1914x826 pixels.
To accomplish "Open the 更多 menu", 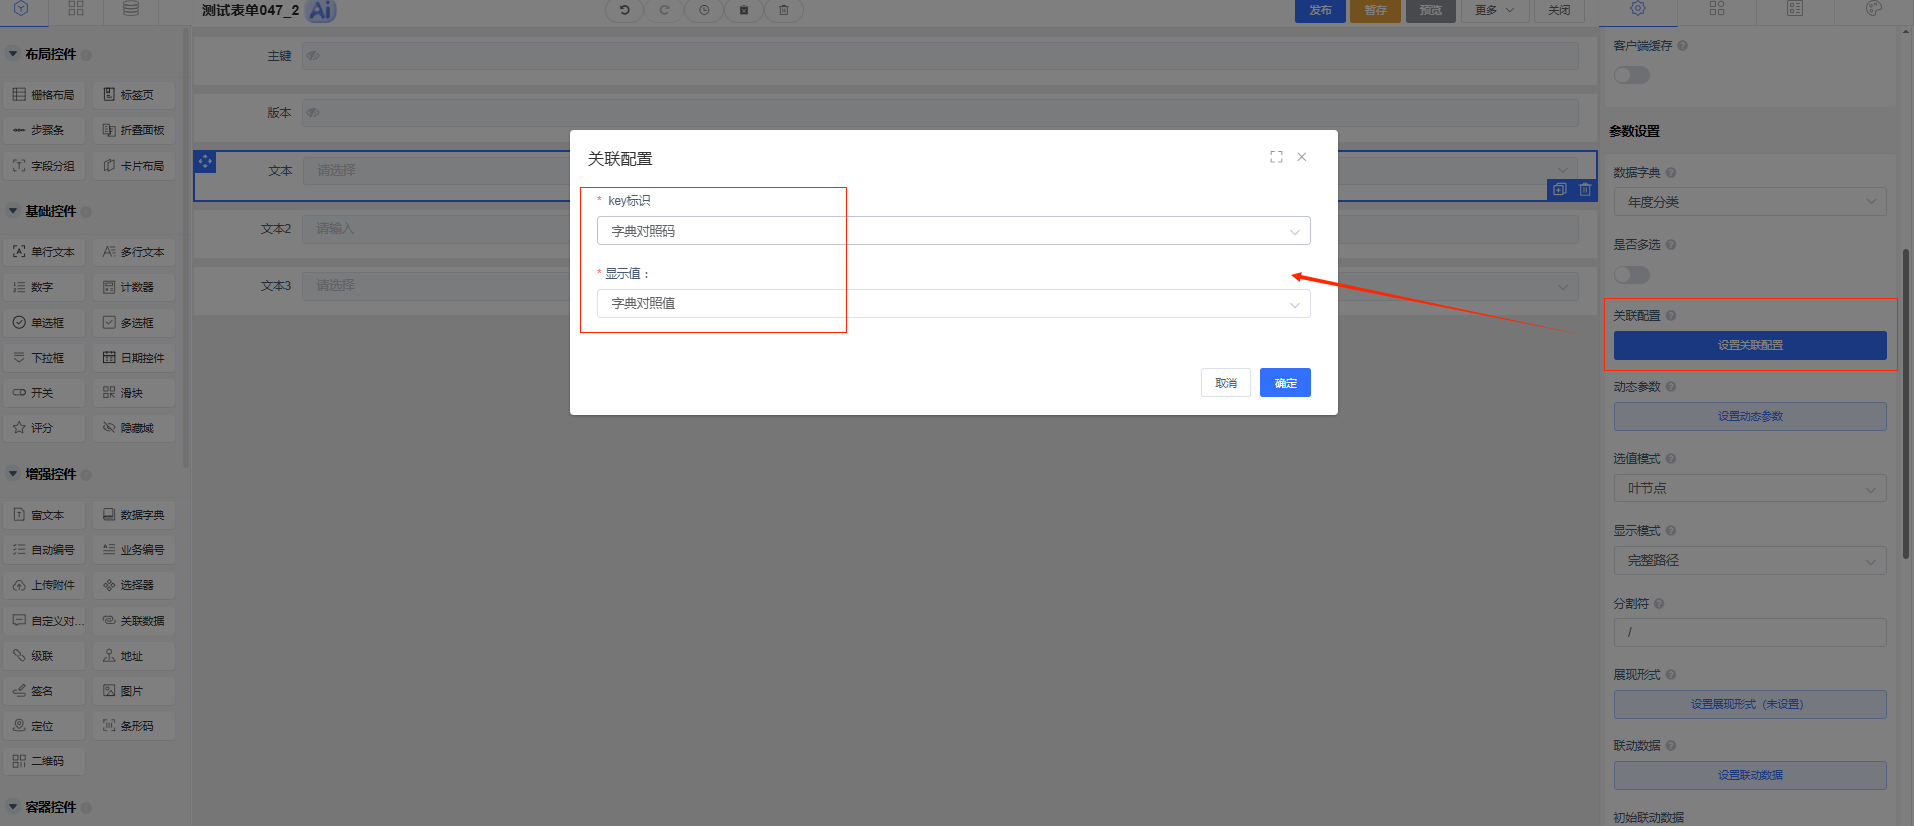I will coord(1494,10).
